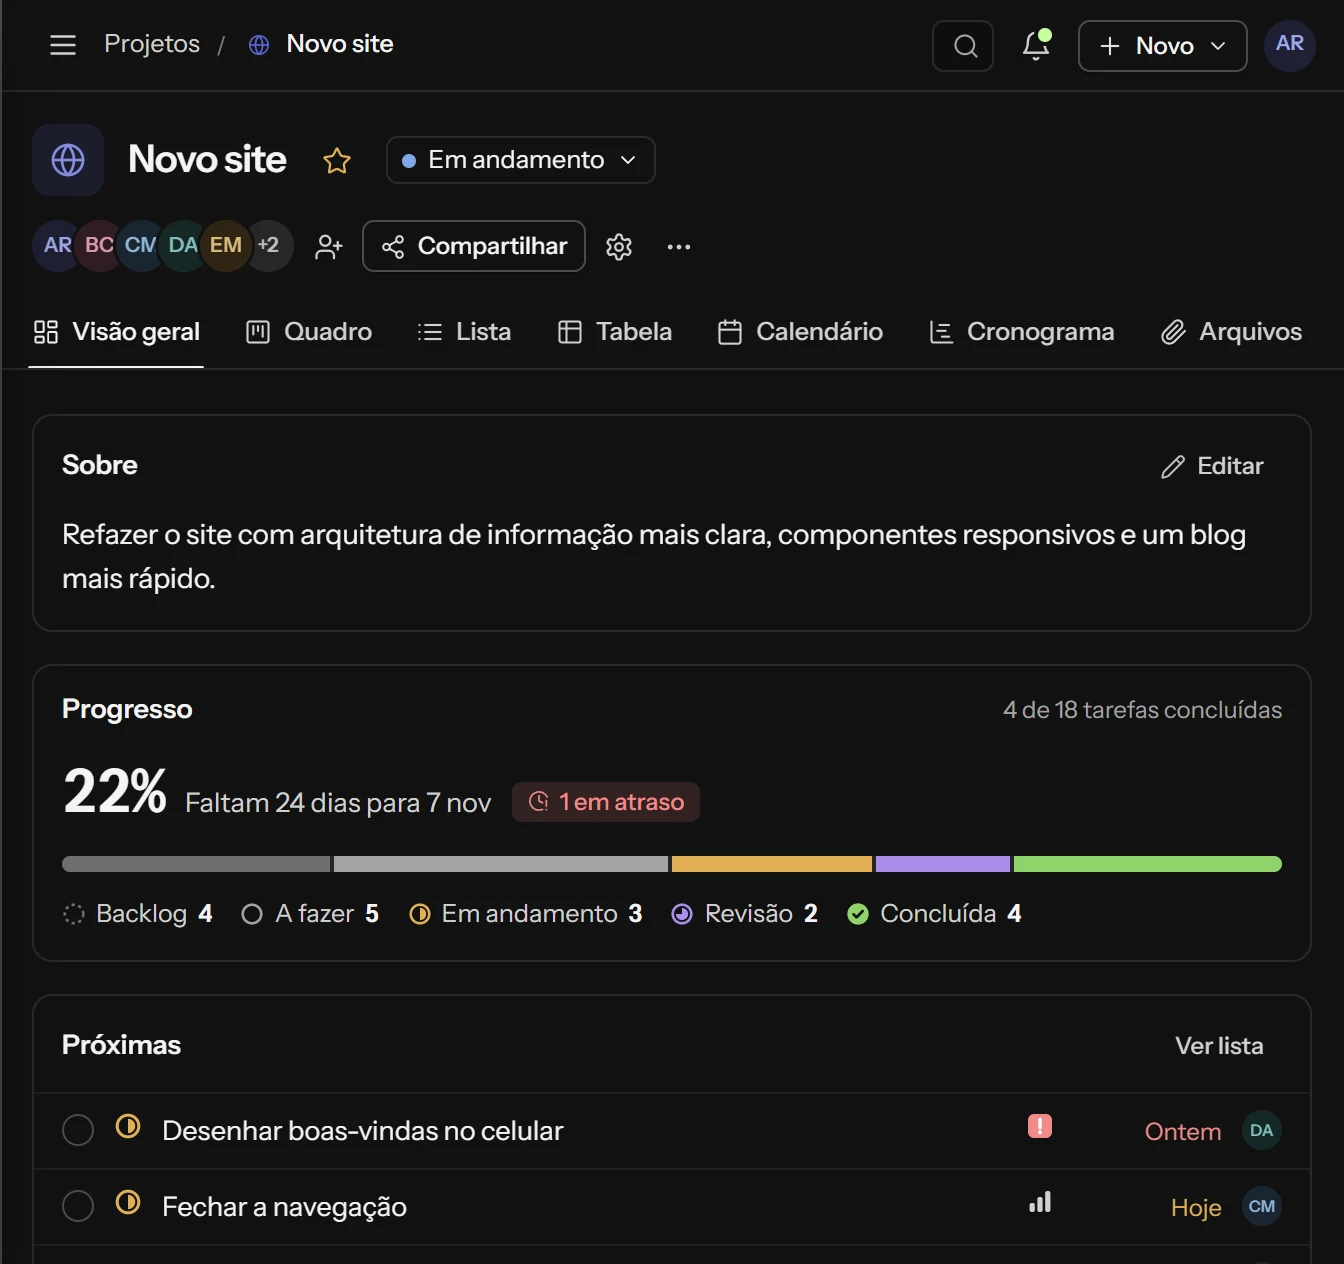This screenshot has height=1264, width=1344.
Task: Mark Desenhar boas-vindas no celular complete
Action: click(x=78, y=1130)
